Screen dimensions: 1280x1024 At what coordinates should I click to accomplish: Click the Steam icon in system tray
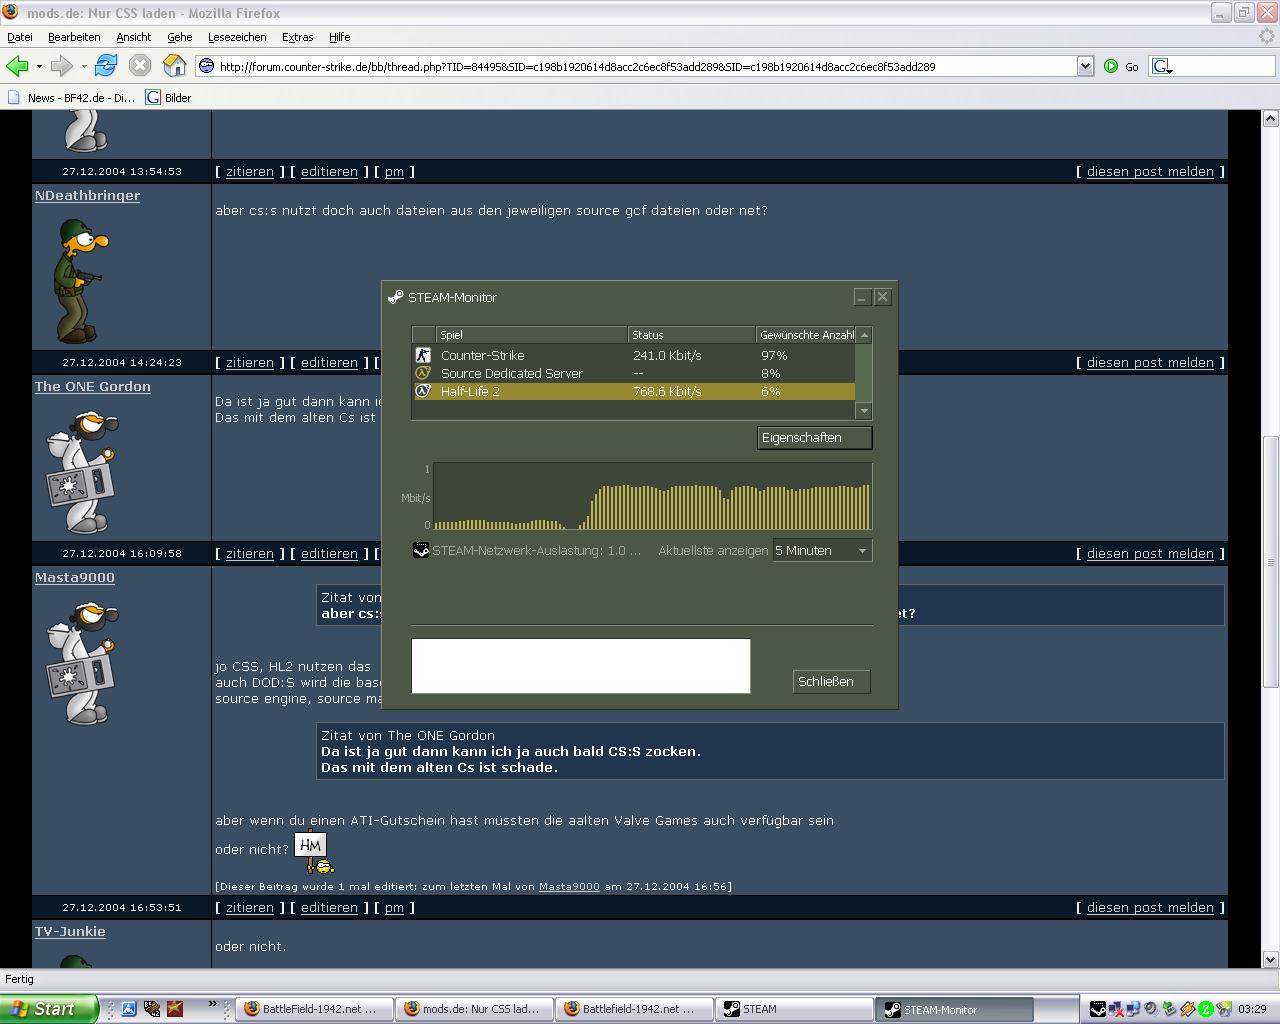point(1098,1009)
